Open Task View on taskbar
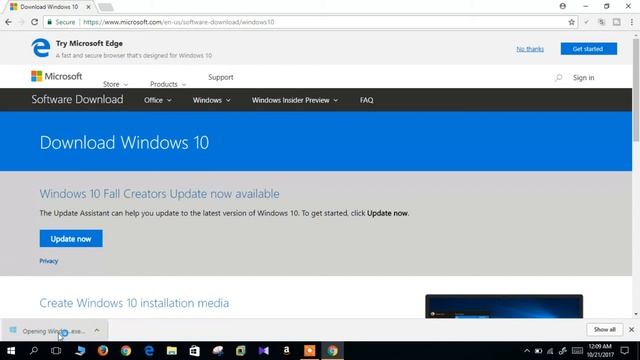The width and height of the screenshot is (640, 360). click(56, 351)
